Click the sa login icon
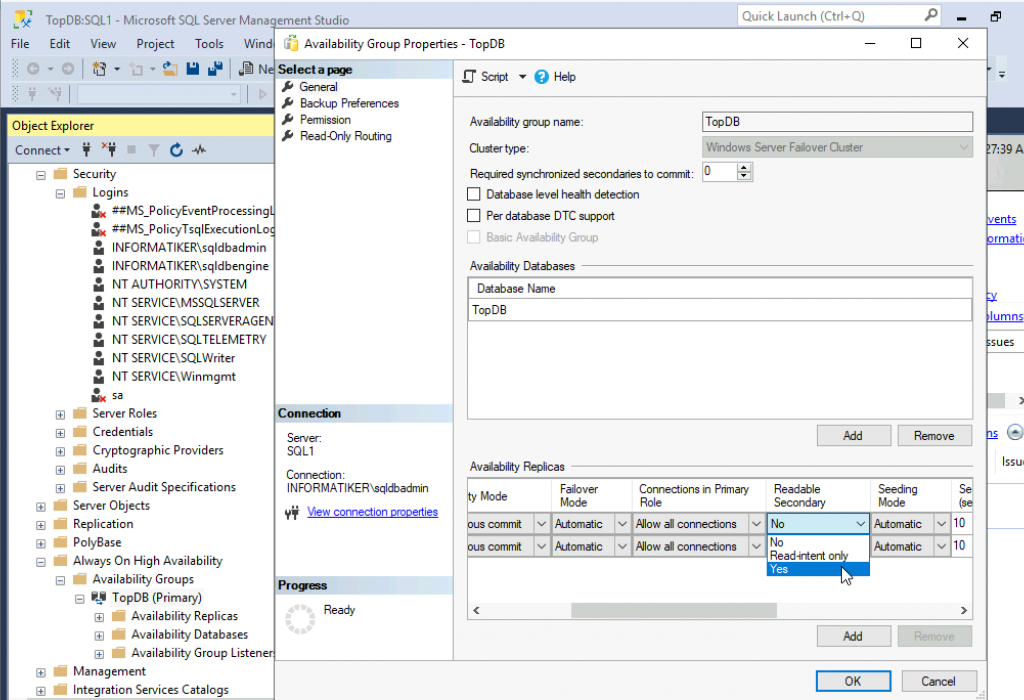Image resolution: width=1024 pixels, height=700 pixels. pos(98,395)
